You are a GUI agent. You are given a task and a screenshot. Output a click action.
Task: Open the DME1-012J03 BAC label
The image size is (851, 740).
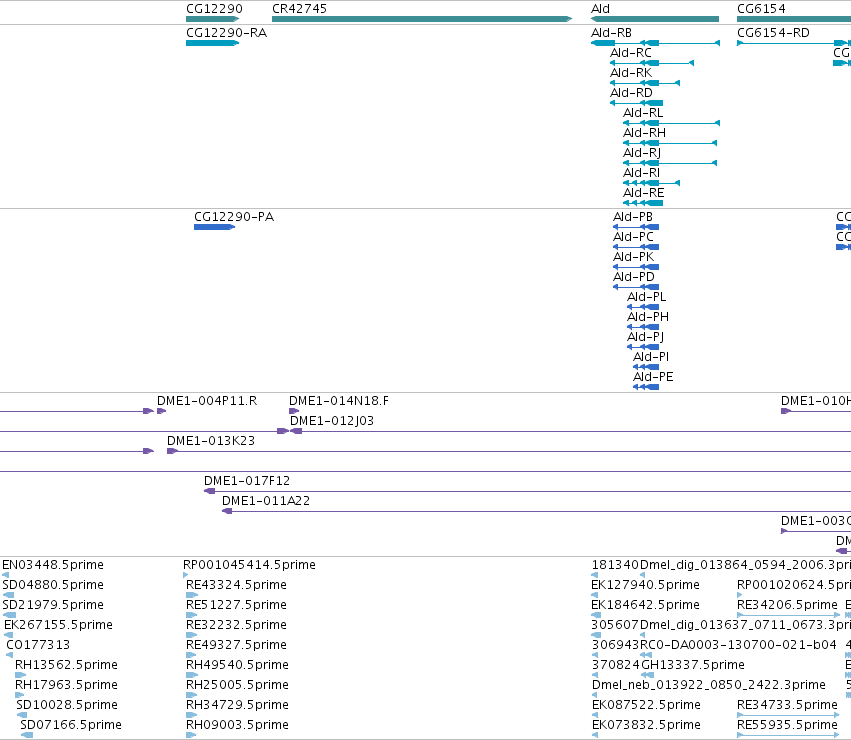tap(332, 421)
